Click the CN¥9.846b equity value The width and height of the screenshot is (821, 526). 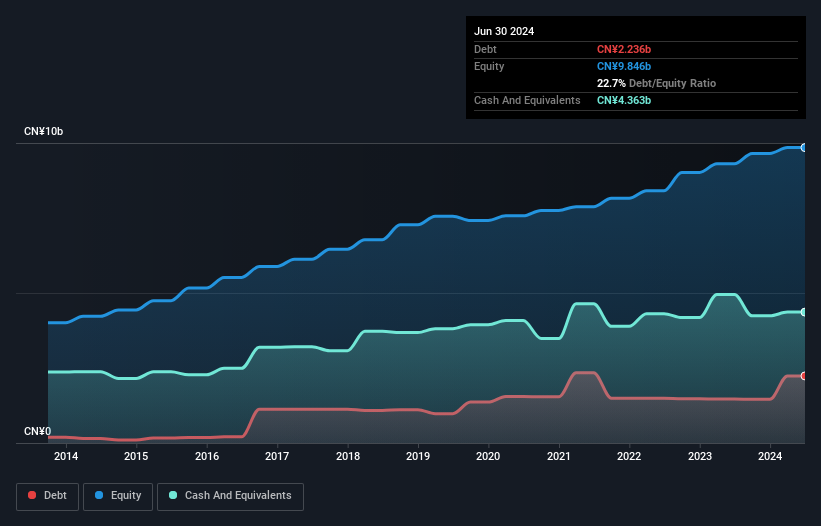tap(624, 66)
